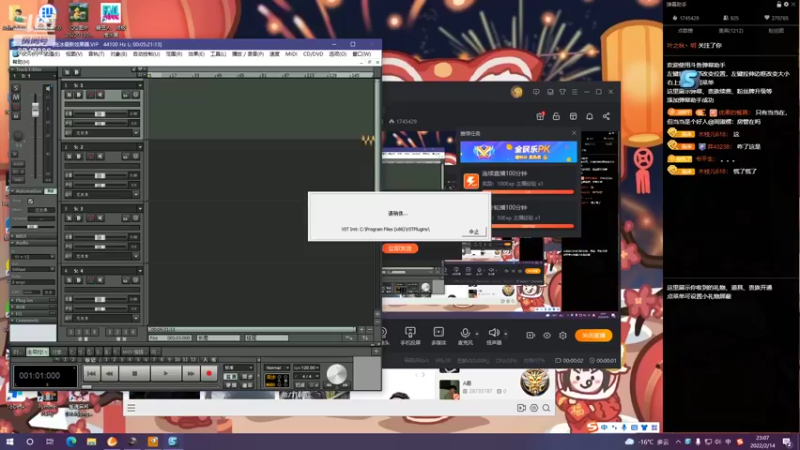The image size is (800, 450).
Task: Open the 4/4 time signature dropdown
Action: [305, 376]
